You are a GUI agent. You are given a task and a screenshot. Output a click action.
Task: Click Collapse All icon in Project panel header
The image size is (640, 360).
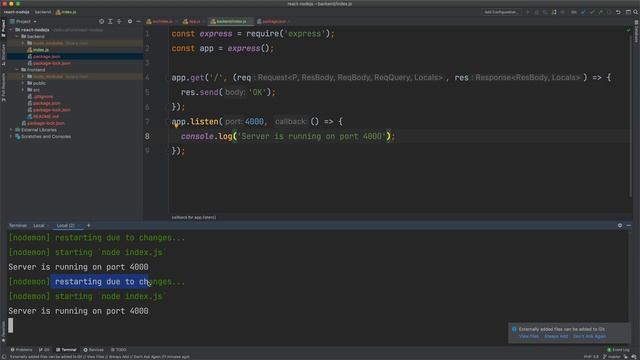tap(119, 21)
